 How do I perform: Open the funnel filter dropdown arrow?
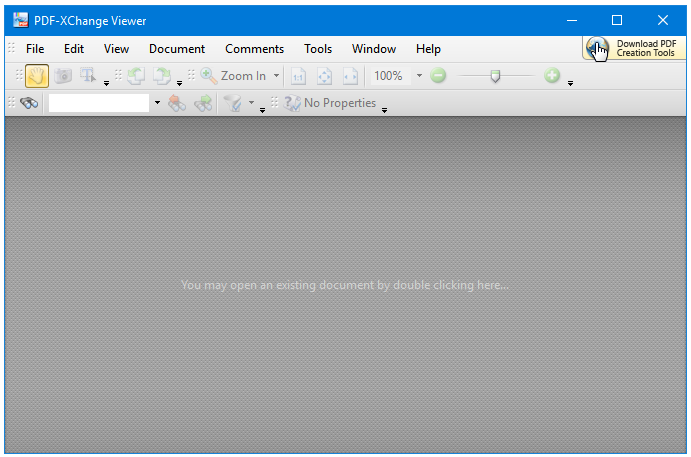[251, 103]
